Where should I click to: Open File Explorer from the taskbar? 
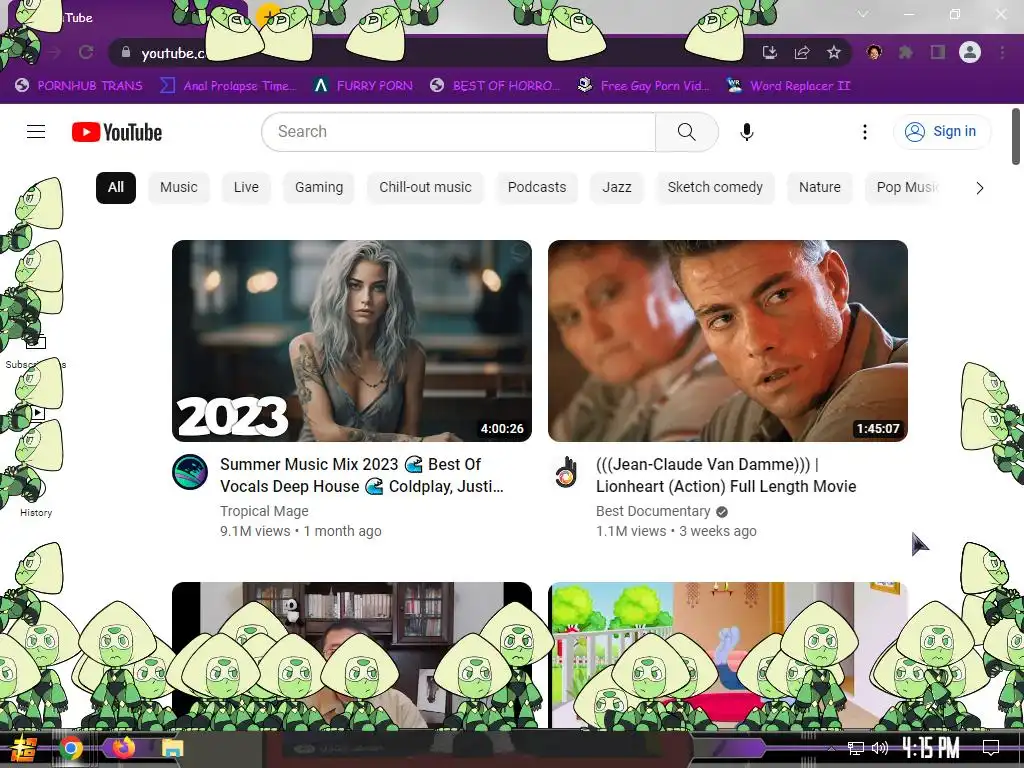(172, 748)
